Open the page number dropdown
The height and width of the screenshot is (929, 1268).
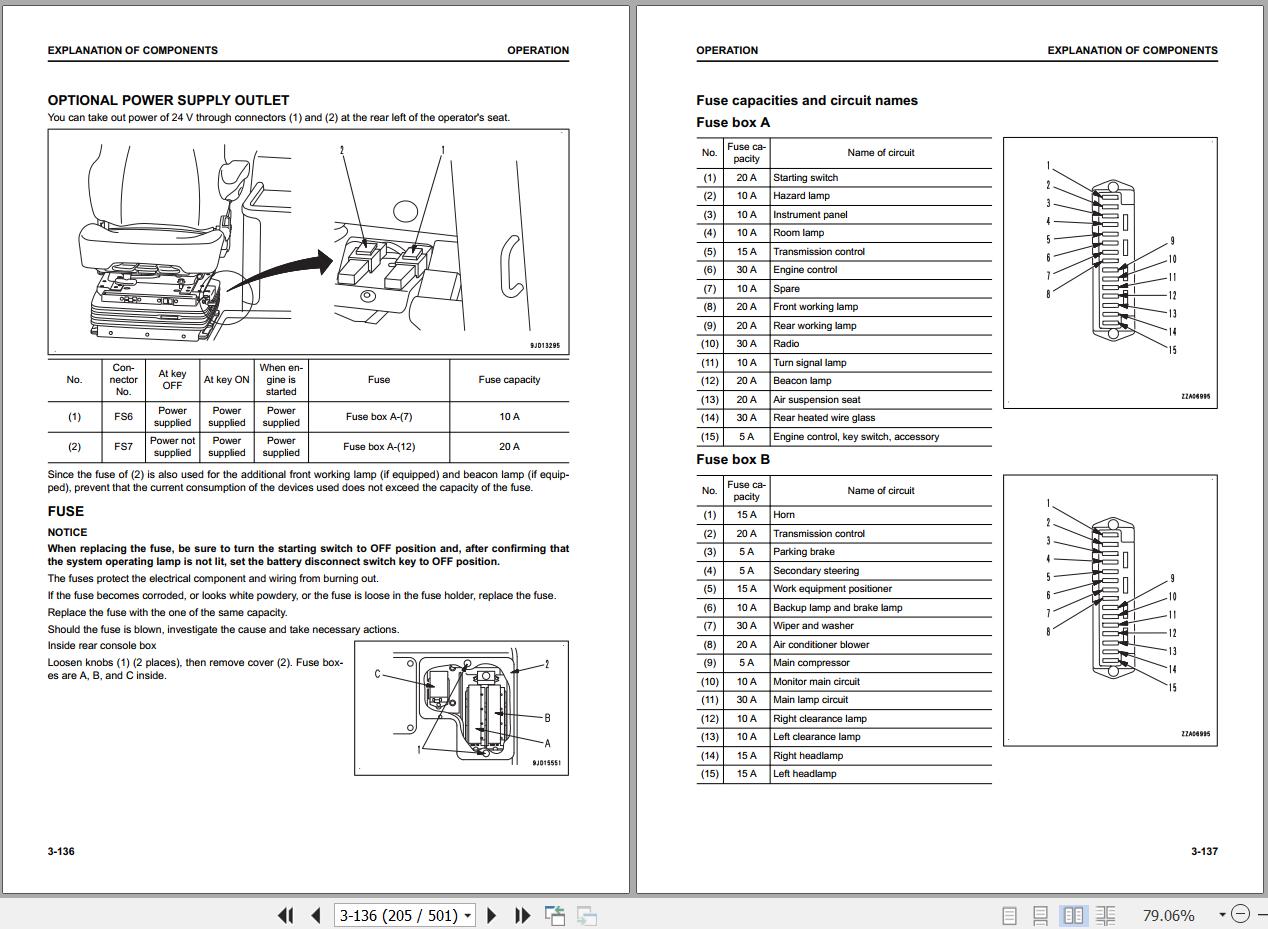click(468, 916)
